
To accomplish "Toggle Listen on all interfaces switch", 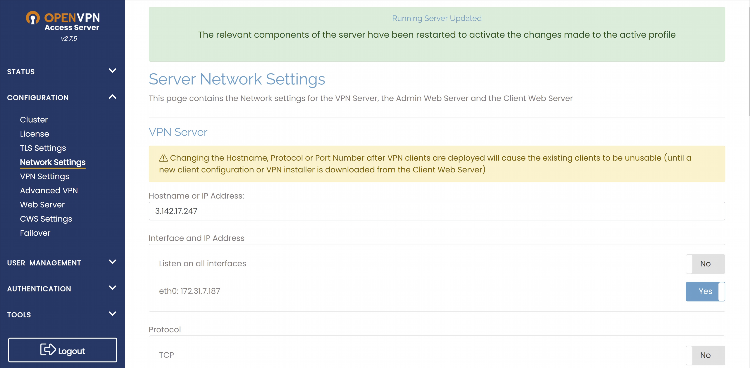I will tap(706, 264).
